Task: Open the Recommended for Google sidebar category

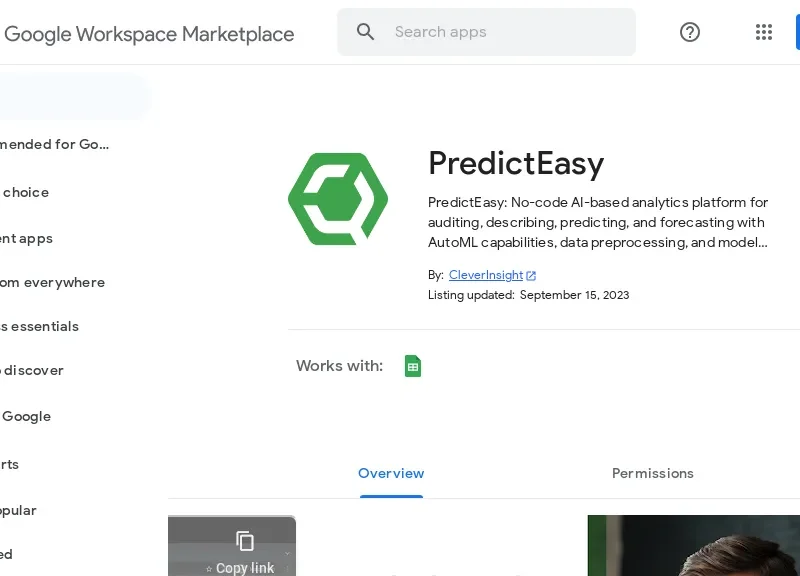Action: 54,144
